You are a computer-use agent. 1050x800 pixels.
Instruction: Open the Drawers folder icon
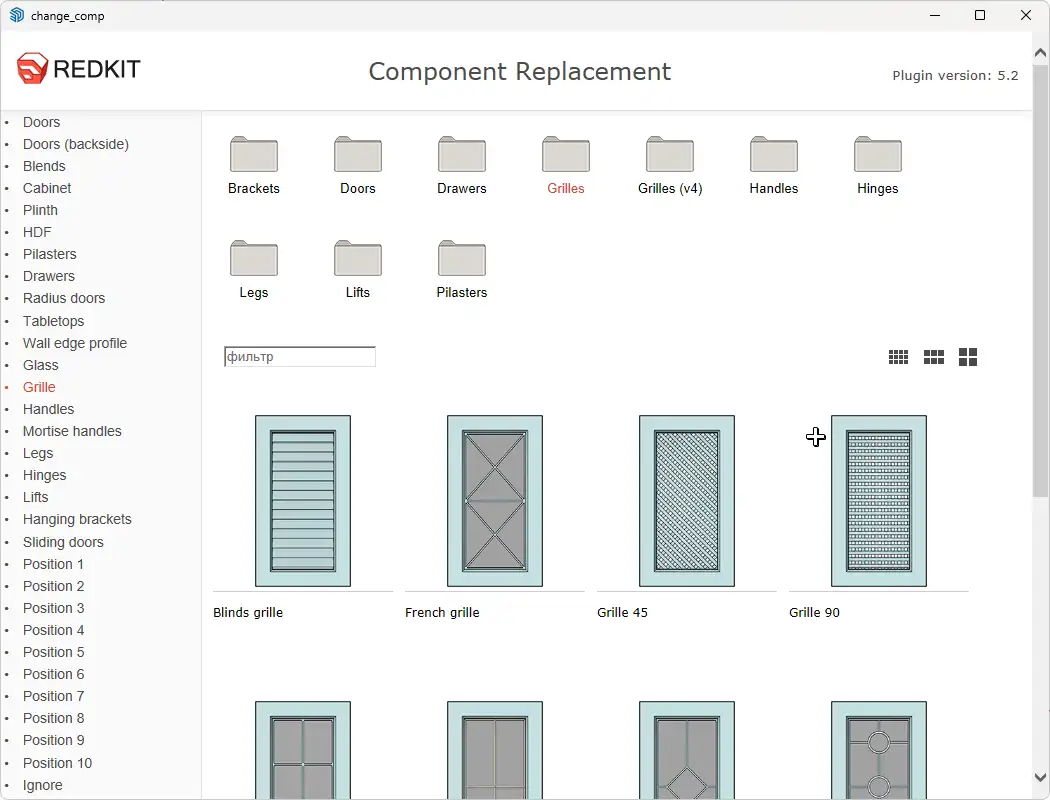[x=461, y=157]
